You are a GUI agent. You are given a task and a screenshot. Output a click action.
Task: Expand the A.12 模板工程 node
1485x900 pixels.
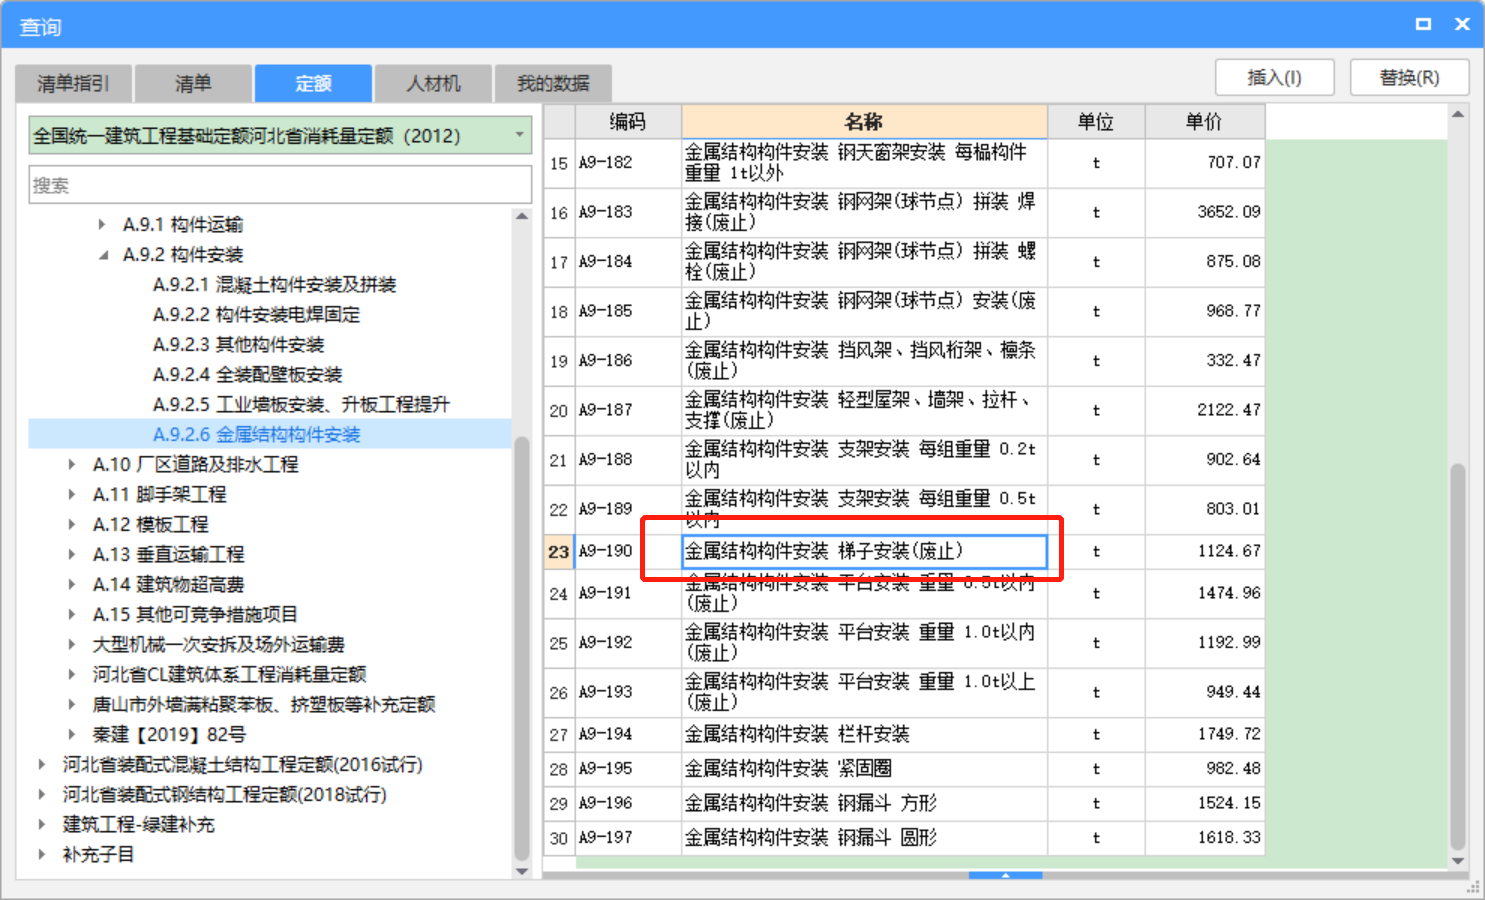pos(72,525)
